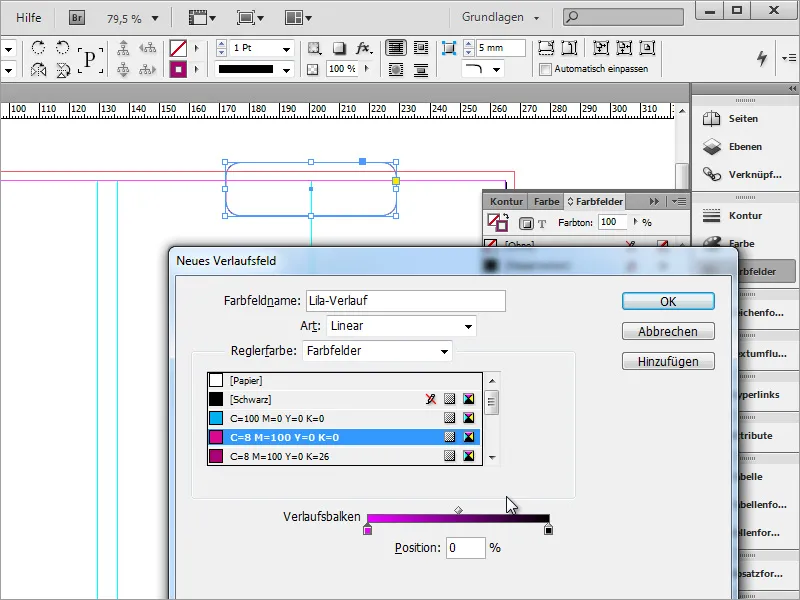This screenshot has height=600, width=800.
Task: Switch to Farbfelder tab in panel
Action: tap(595, 202)
